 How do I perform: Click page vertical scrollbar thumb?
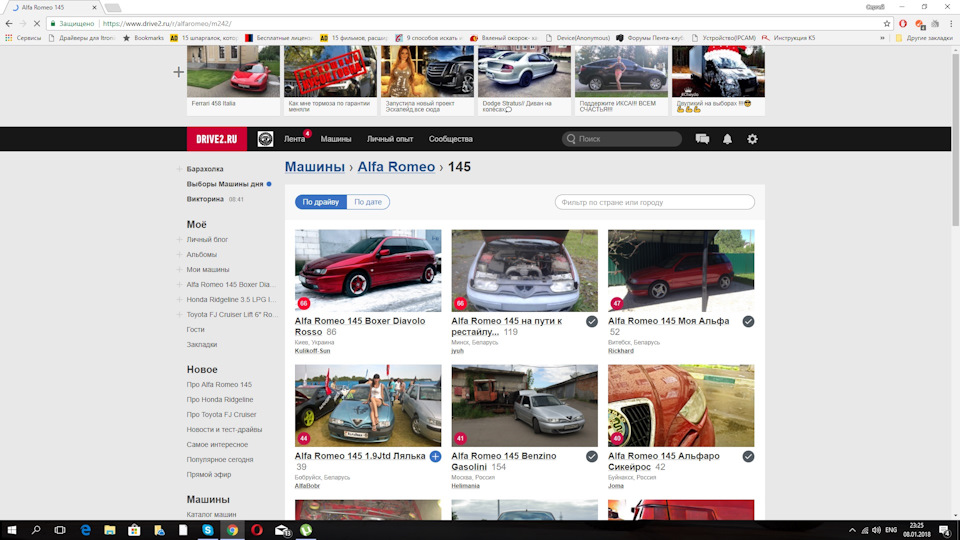click(x=955, y=138)
